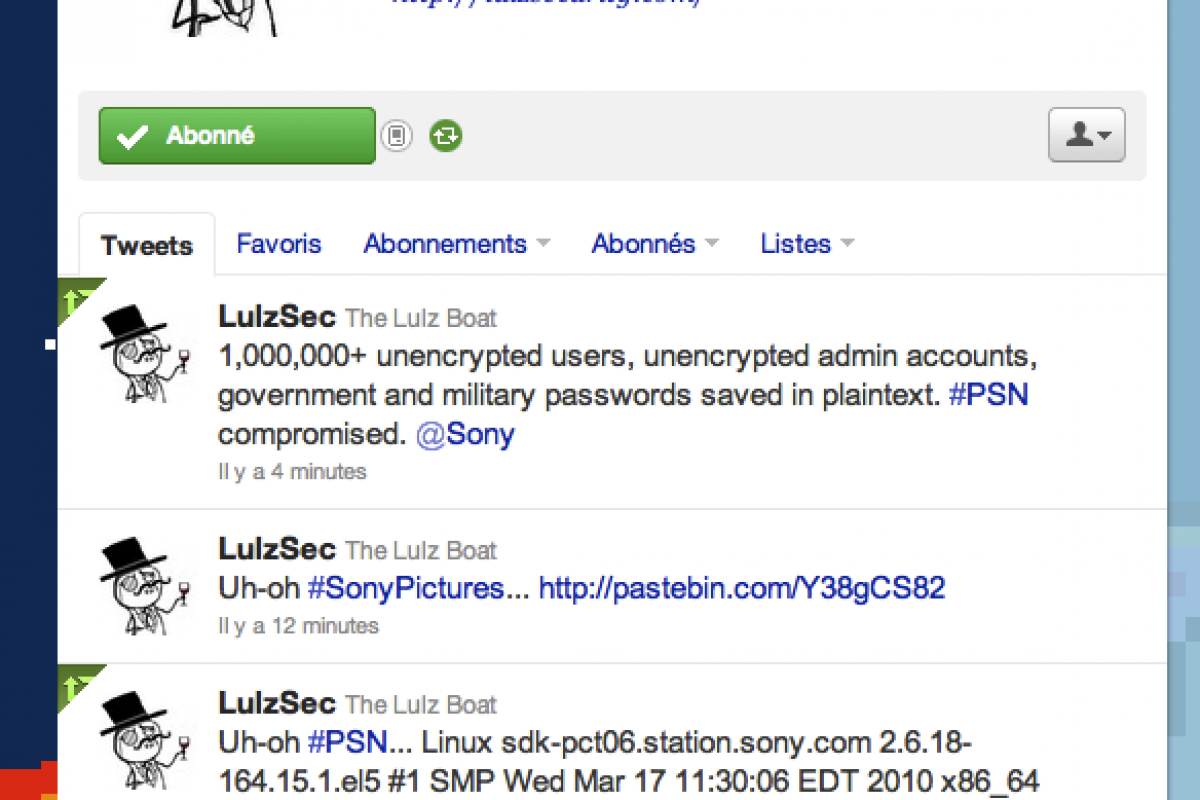Image resolution: width=1200 pixels, height=800 pixels.
Task: Expand the Listes dropdown tab
Action: pyautogui.click(x=807, y=243)
